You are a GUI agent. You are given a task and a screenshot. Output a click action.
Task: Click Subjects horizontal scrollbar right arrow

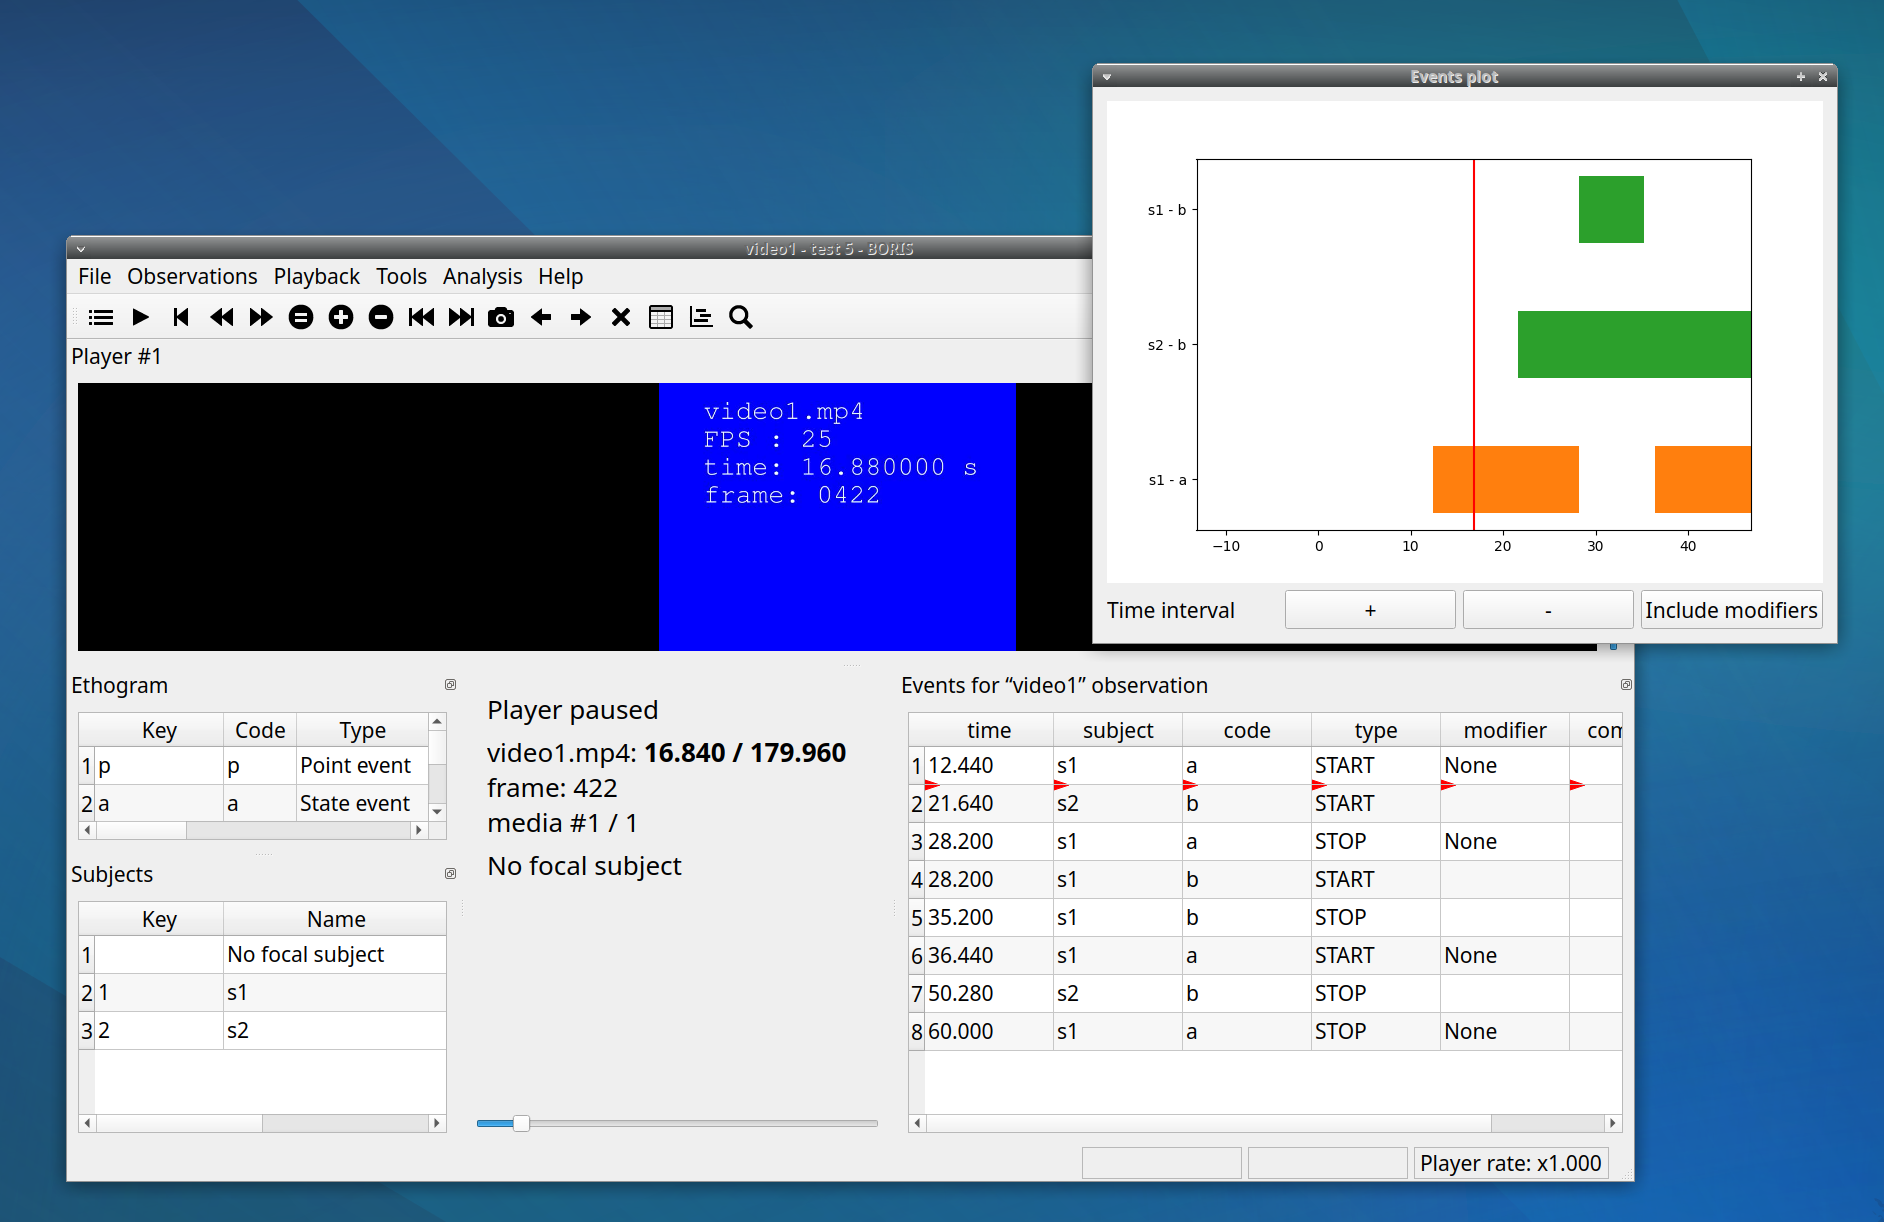436,1123
